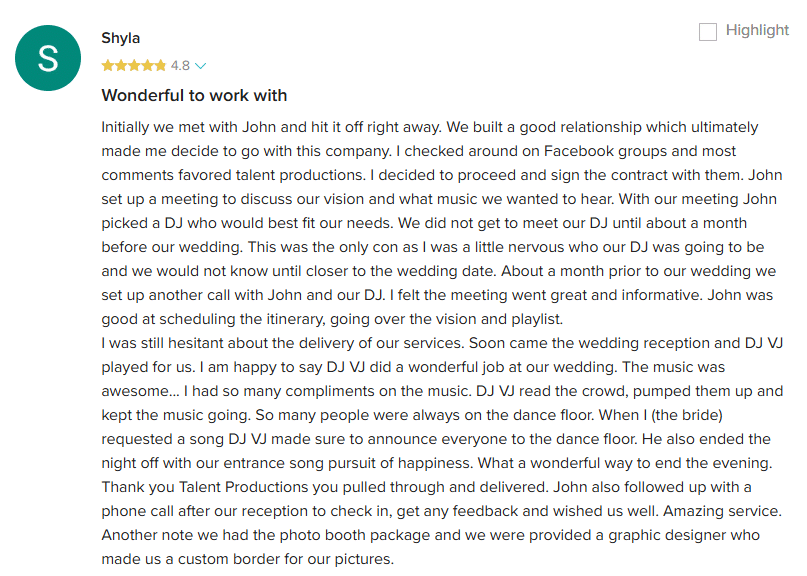This screenshot has height=576, width=807.
Task: Click the reviewer name Shyla
Action: [120, 38]
